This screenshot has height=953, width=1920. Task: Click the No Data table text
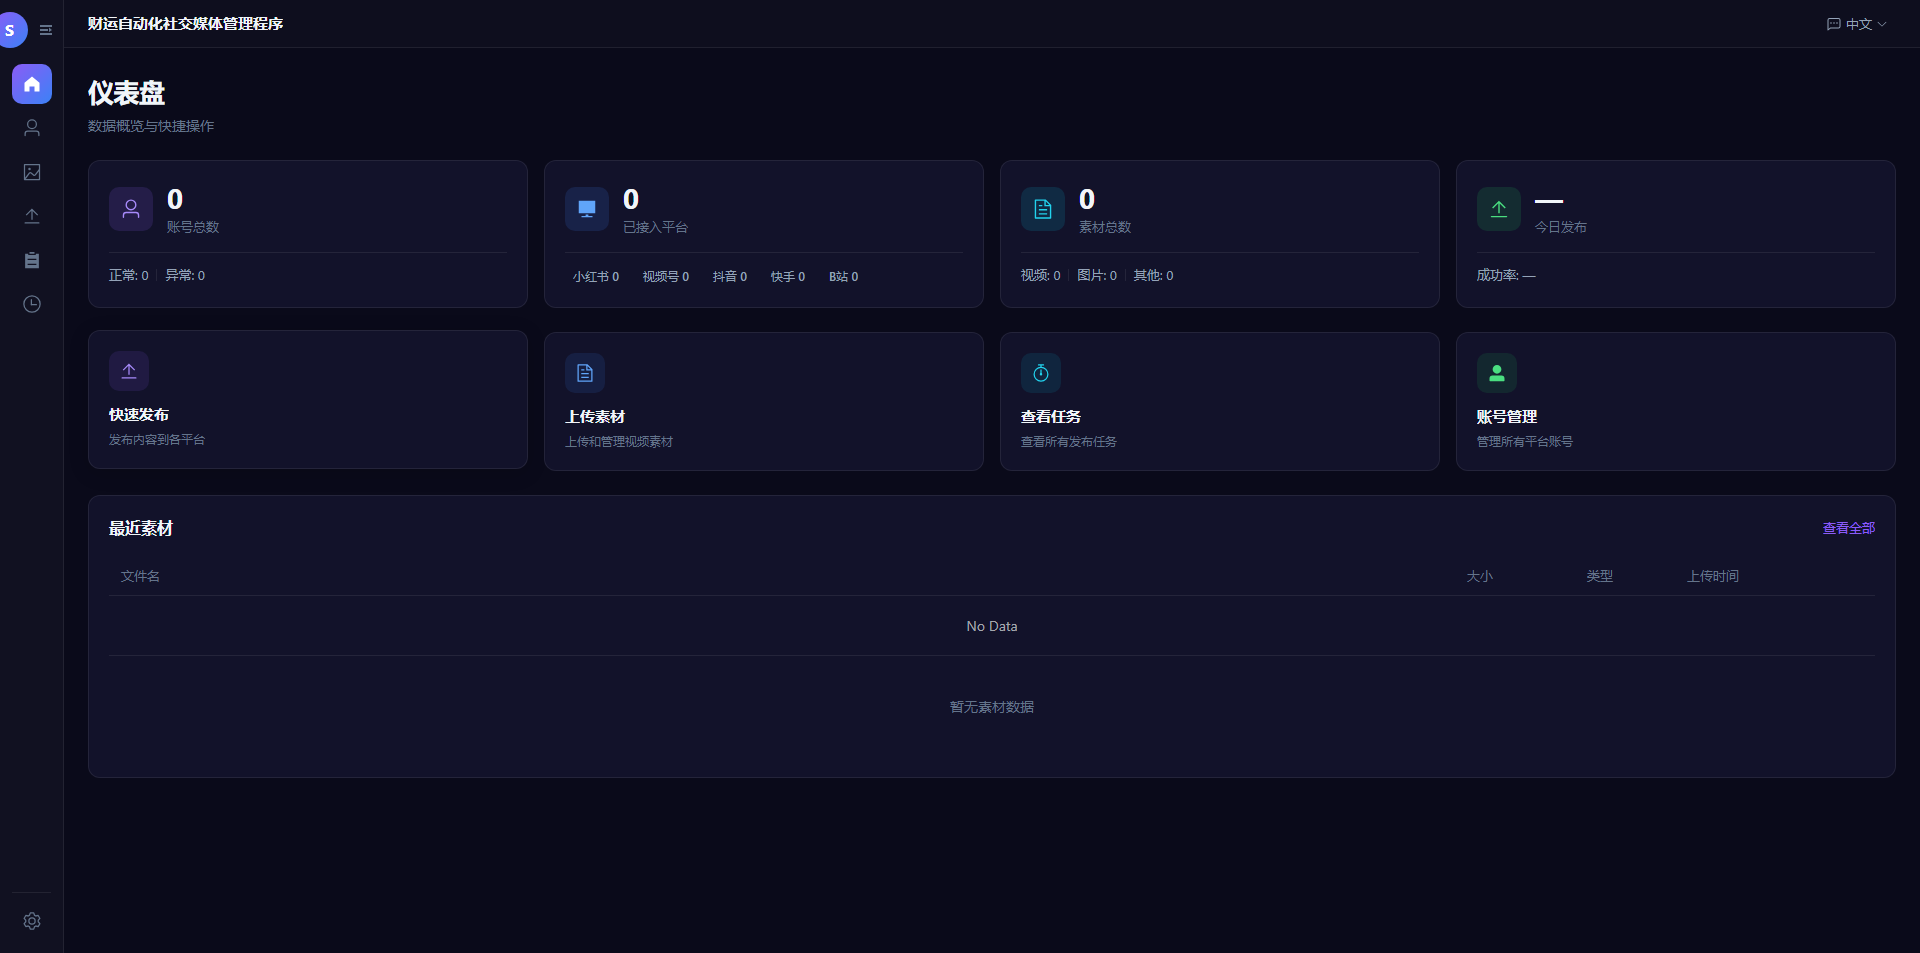click(x=992, y=626)
